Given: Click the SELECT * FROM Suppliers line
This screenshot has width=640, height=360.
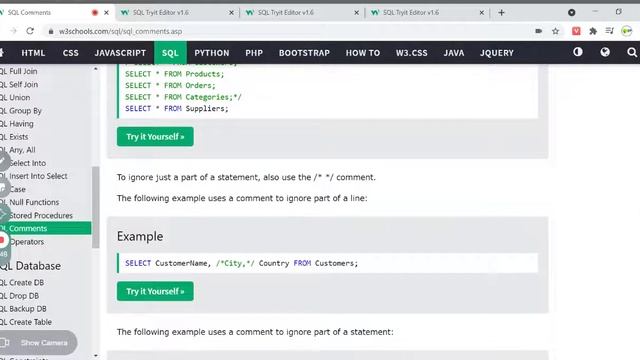Looking at the screenshot, I should (177, 109).
